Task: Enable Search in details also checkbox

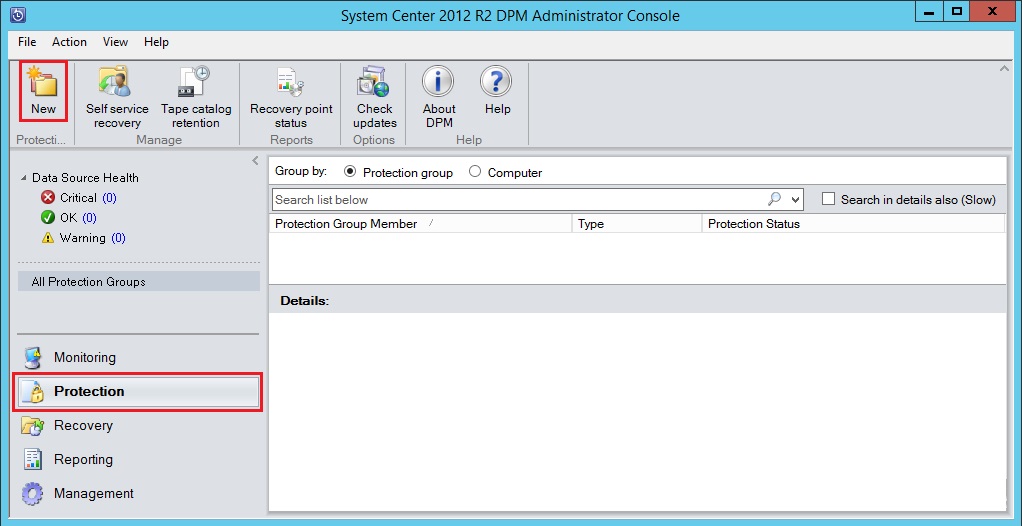Action: (828, 199)
